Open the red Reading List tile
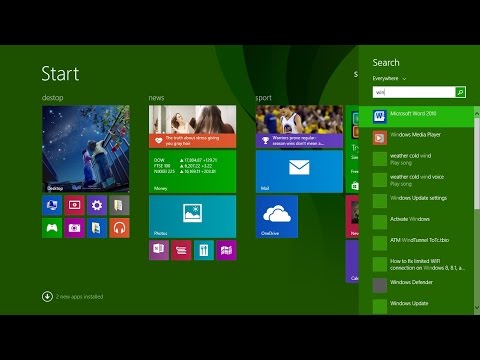This screenshot has width=480, height=360. (181, 250)
